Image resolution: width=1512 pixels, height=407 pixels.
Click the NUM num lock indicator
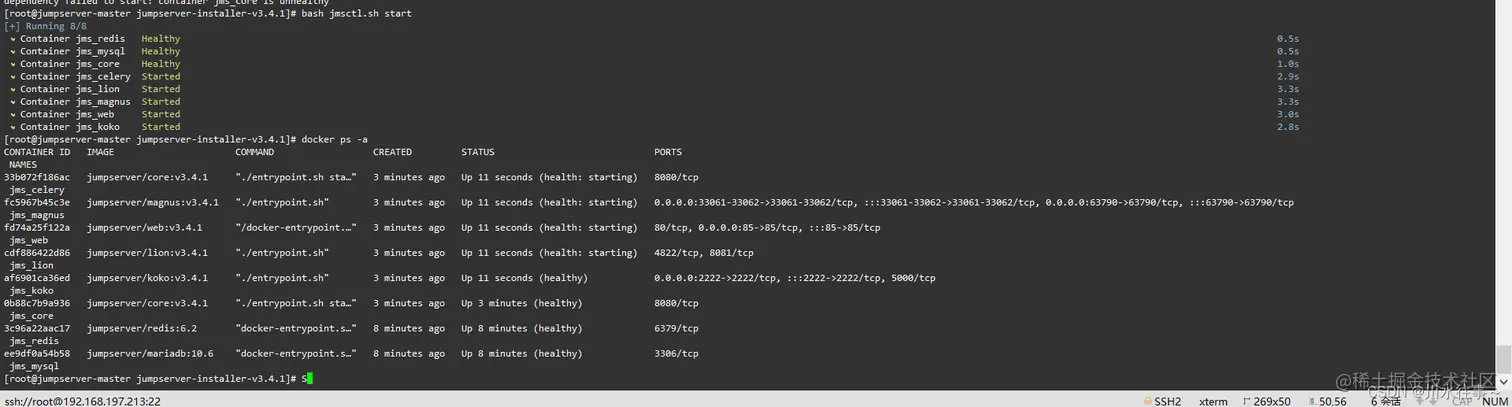point(1492,401)
